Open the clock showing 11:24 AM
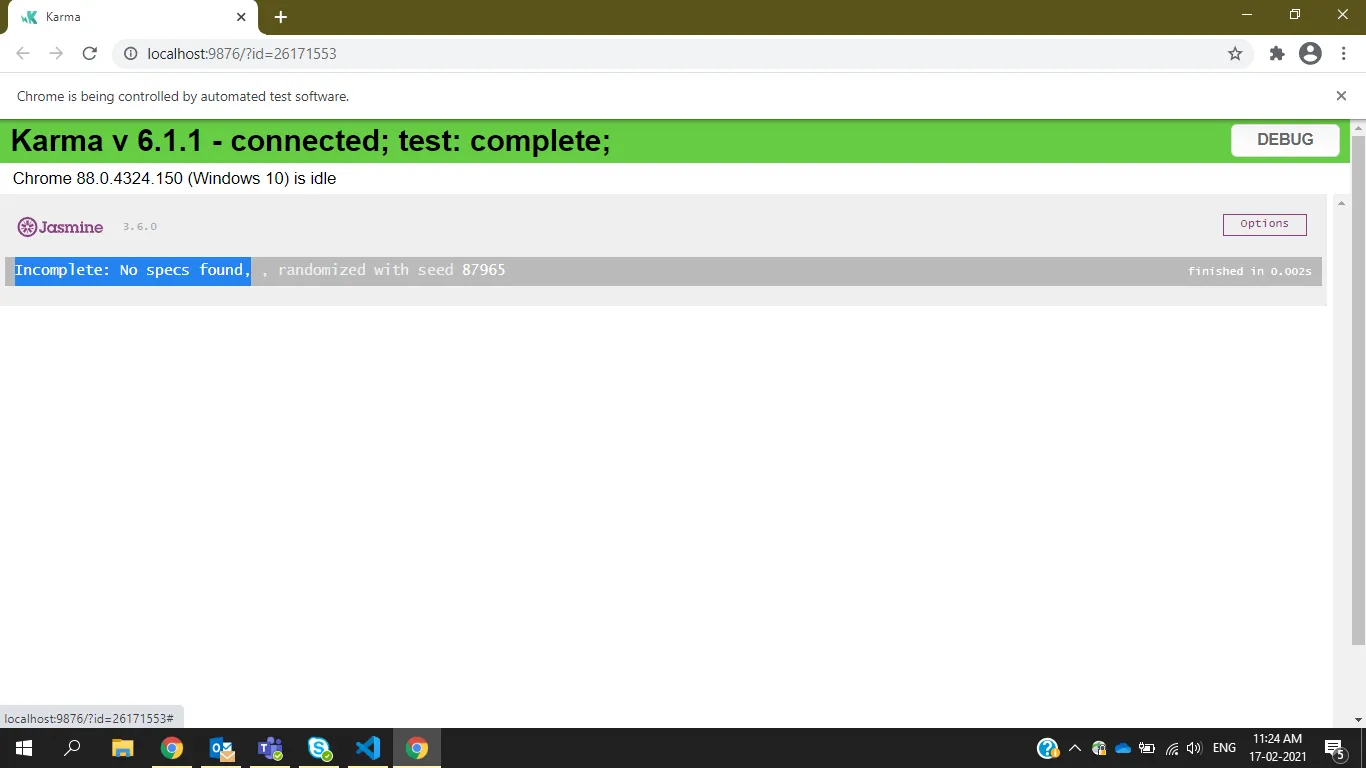The image size is (1366, 768). [1277, 748]
